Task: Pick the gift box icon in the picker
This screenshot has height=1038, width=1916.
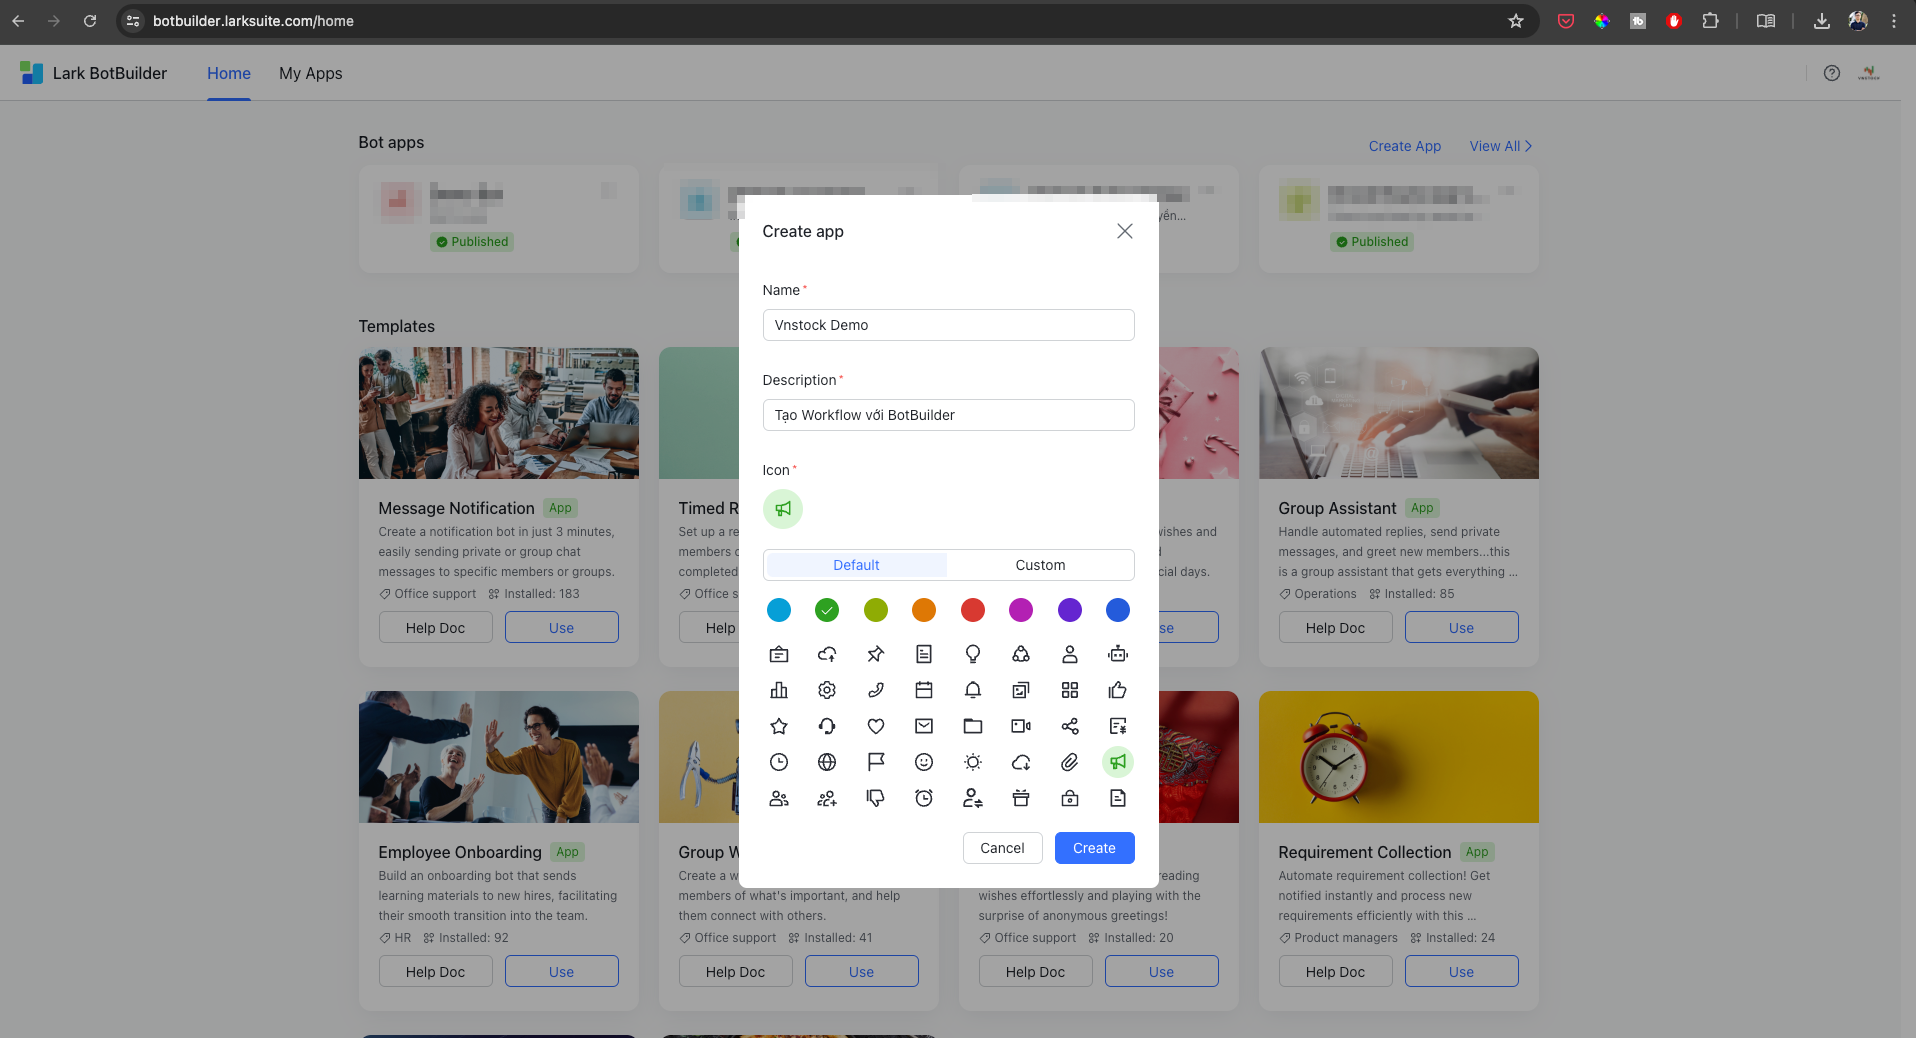Action: click(1021, 798)
